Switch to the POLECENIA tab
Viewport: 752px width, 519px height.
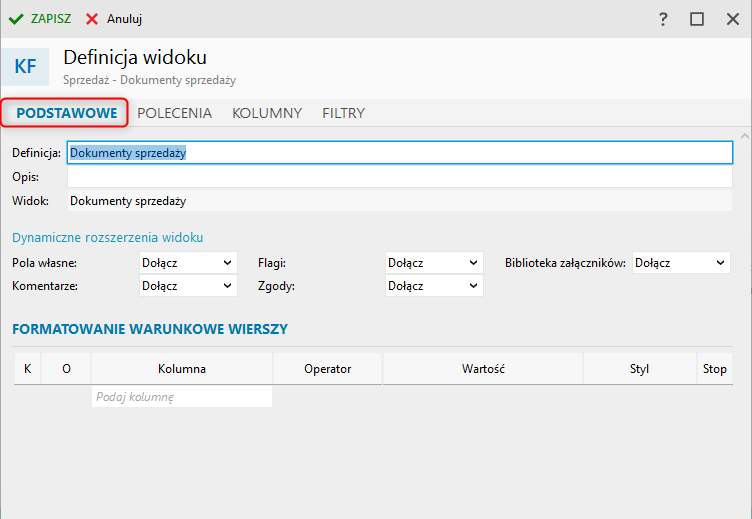(174, 113)
